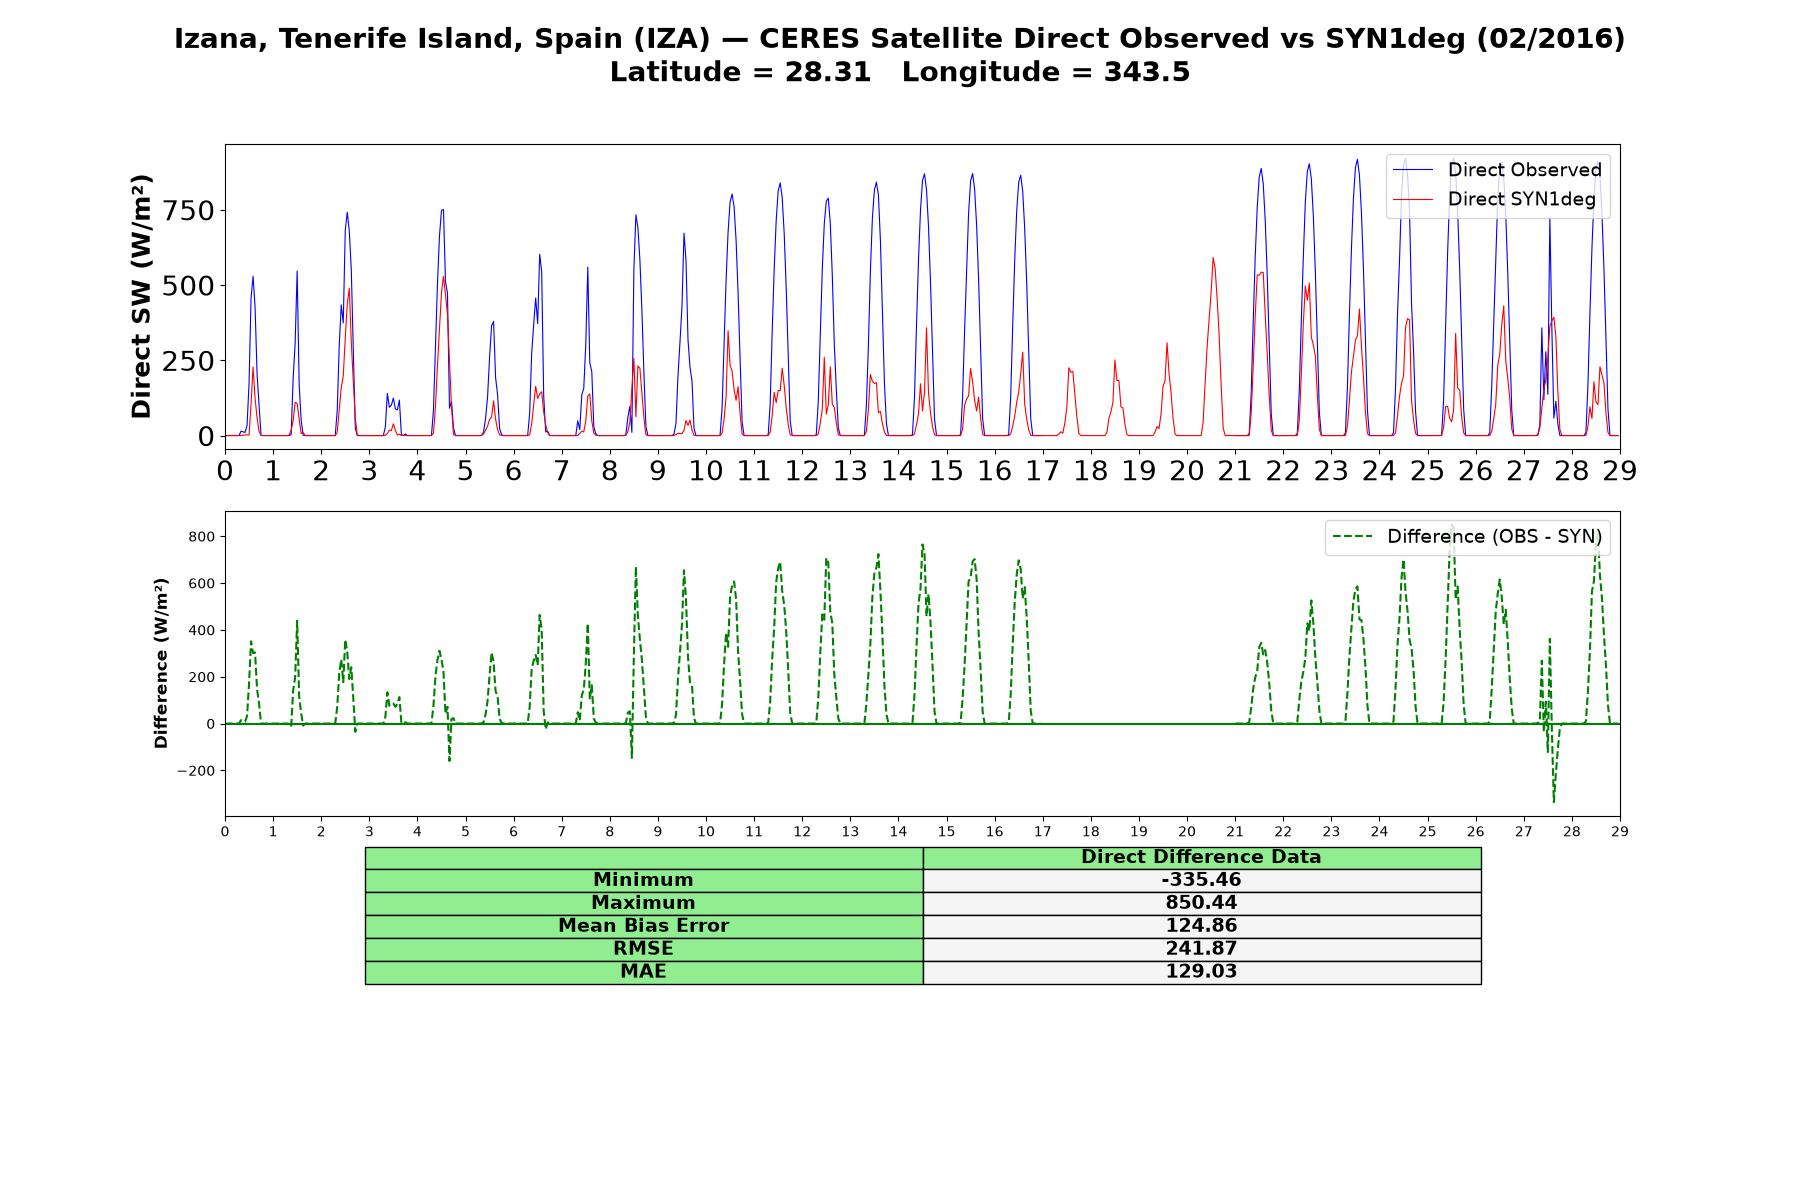This screenshot has width=1800, height=1200.
Task: Click the red Direct SYN1deg legend line
Action: [1412, 199]
